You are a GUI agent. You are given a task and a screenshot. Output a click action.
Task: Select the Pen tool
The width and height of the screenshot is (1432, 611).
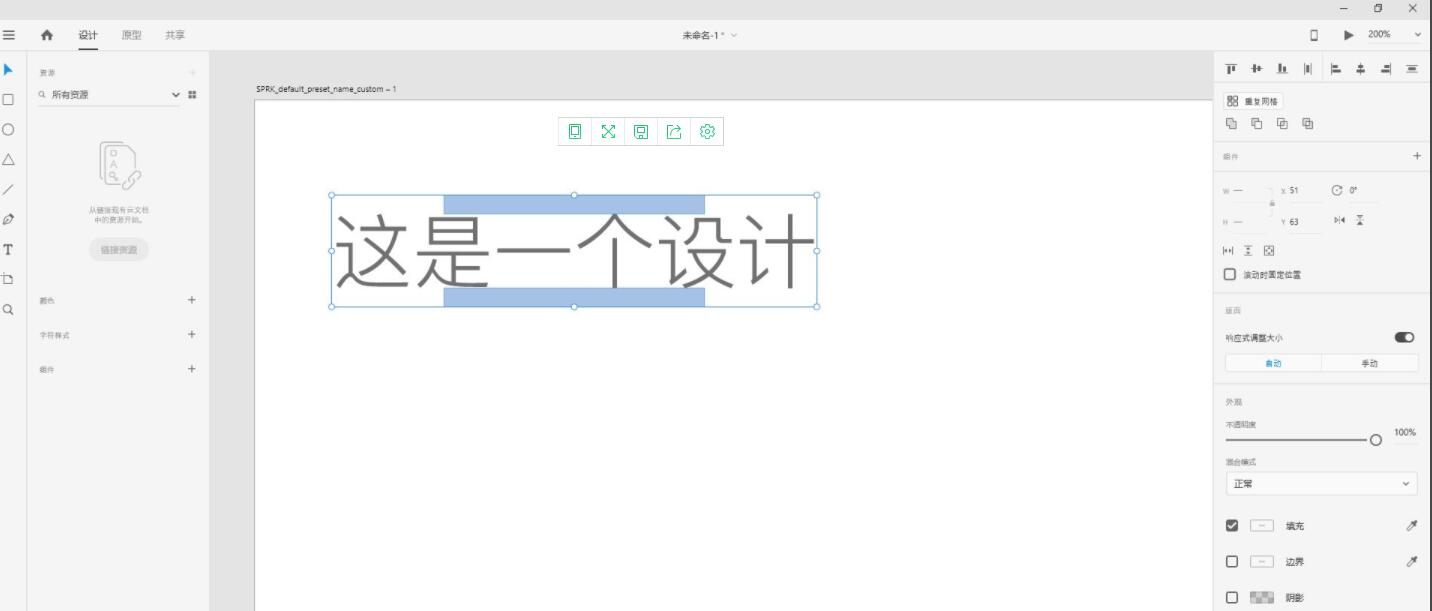tap(10, 219)
